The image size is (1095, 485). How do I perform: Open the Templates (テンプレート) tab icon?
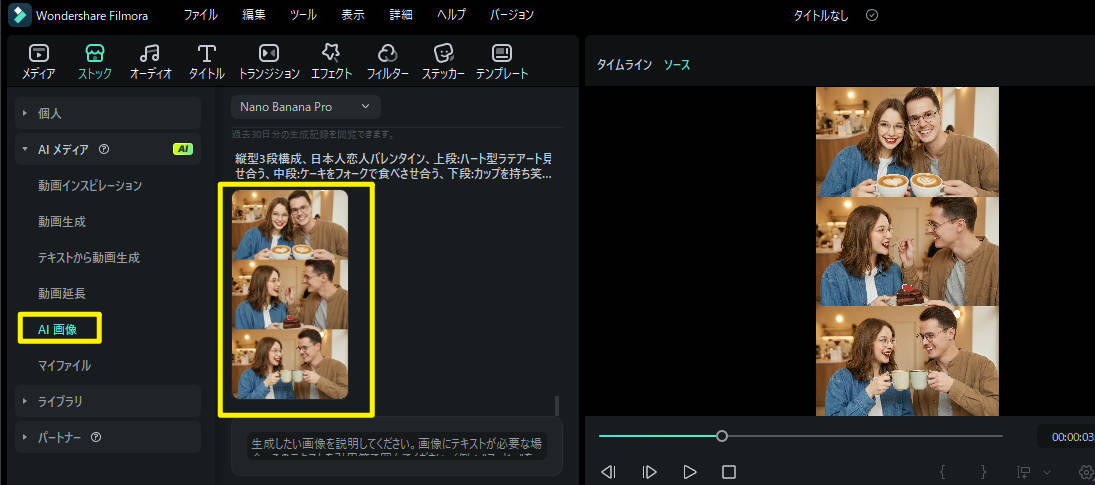[x=501, y=53]
